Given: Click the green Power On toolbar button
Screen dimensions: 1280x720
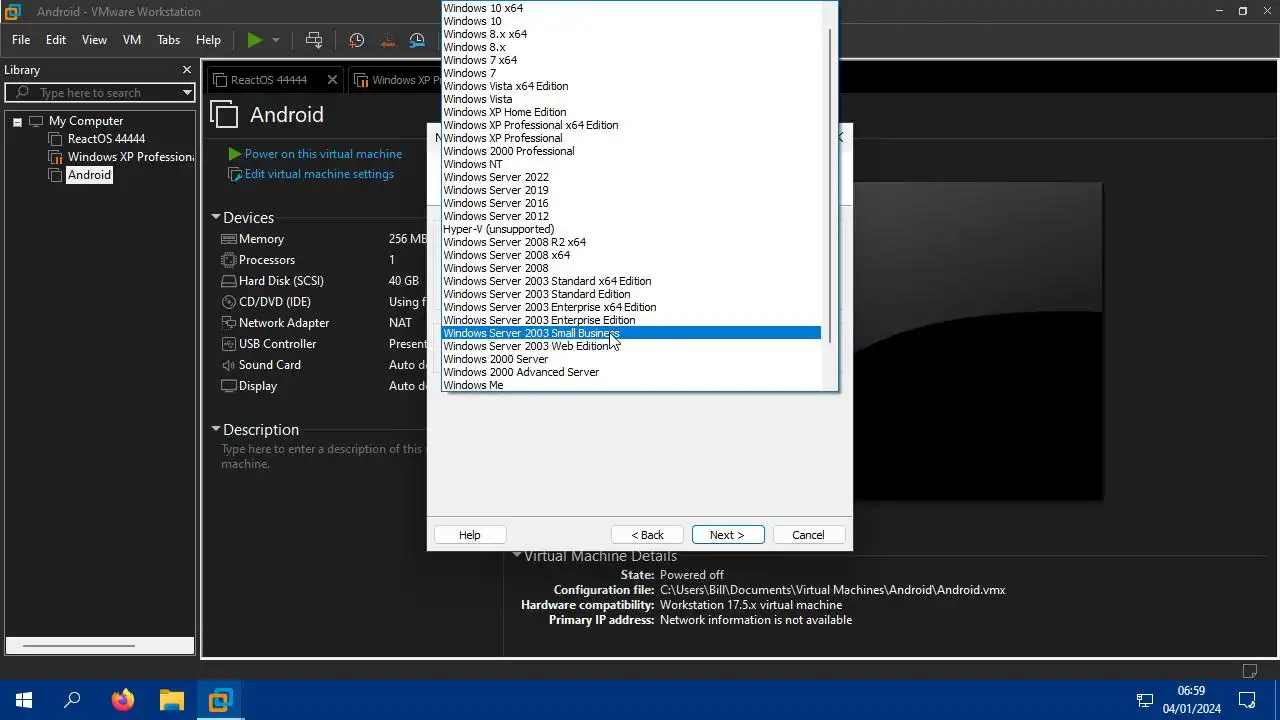Looking at the screenshot, I should coord(254,40).
